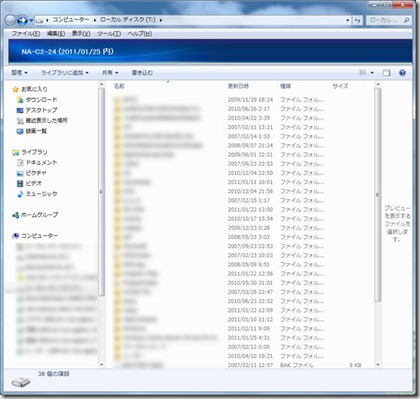
Task: Open the view options dropdown arrow
Action: click(x=372, y=73)
